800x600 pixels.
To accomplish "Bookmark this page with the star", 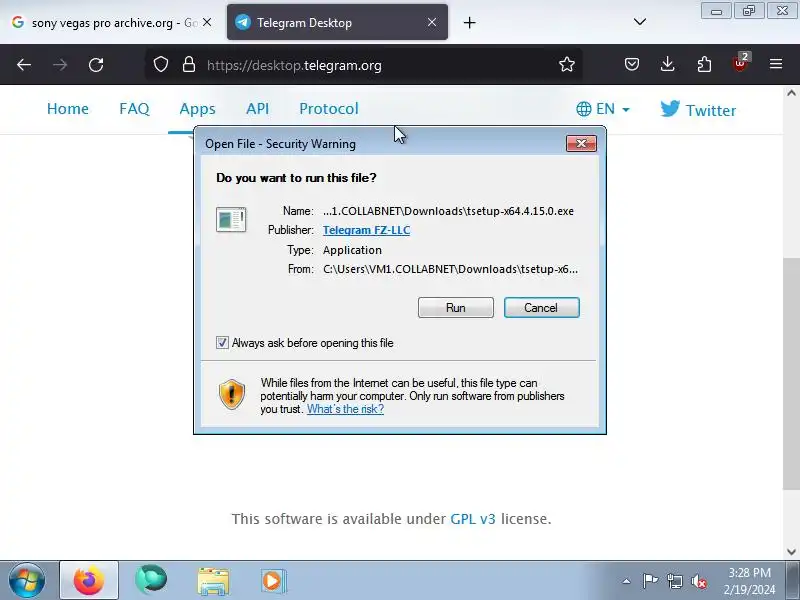I will pyautogui.click(x=566, y=65).
